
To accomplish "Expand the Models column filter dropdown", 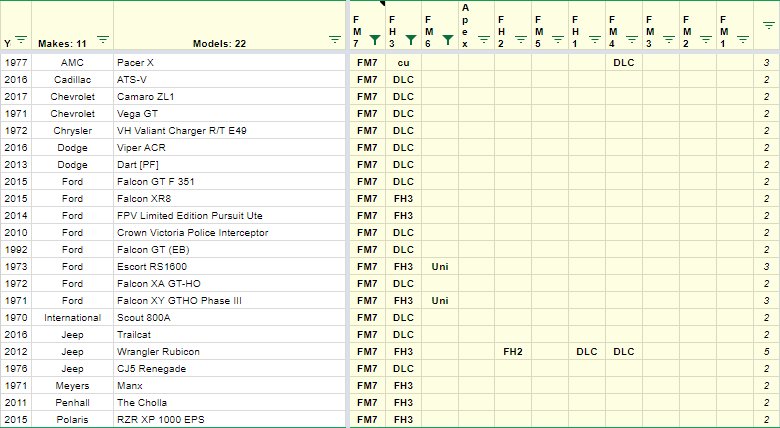I will [x=335, y=39].
